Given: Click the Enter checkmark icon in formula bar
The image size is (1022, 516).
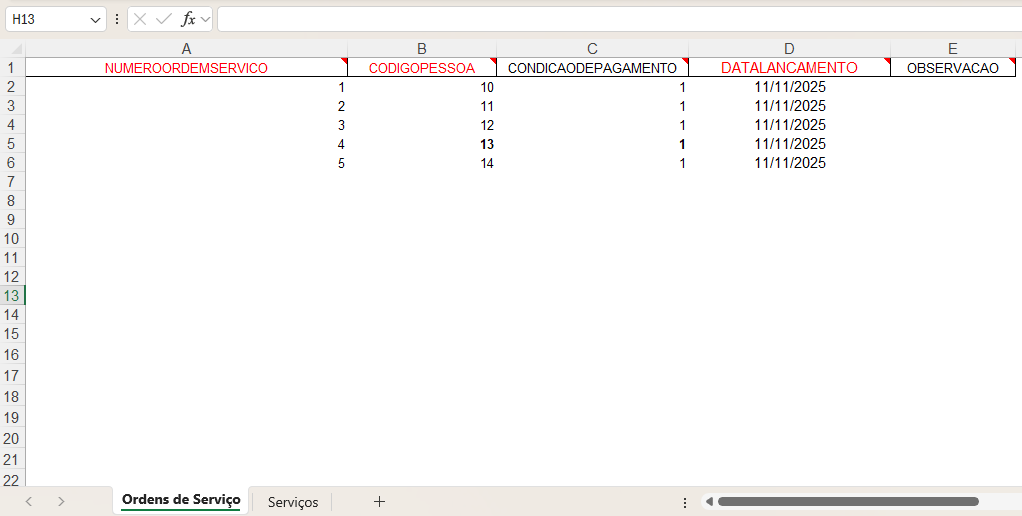Looking at the screenshot, I should (x=163, y=19).
